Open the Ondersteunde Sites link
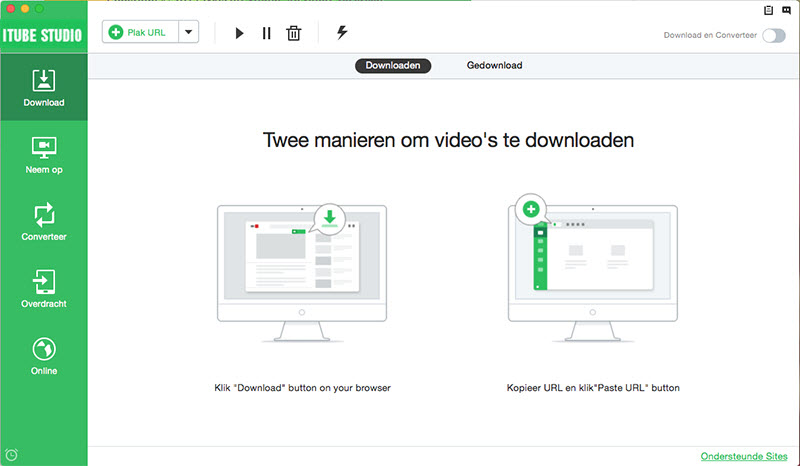 [x=744, y=456]
